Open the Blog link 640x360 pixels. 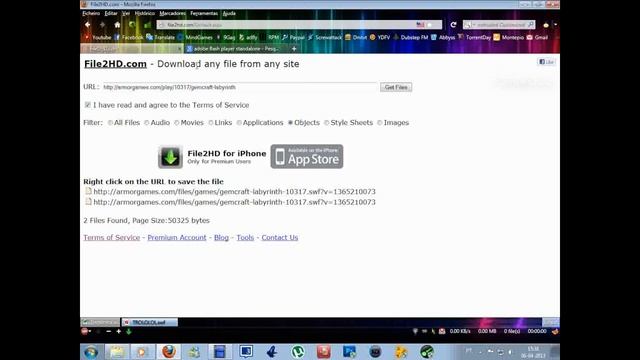[221, 238]
